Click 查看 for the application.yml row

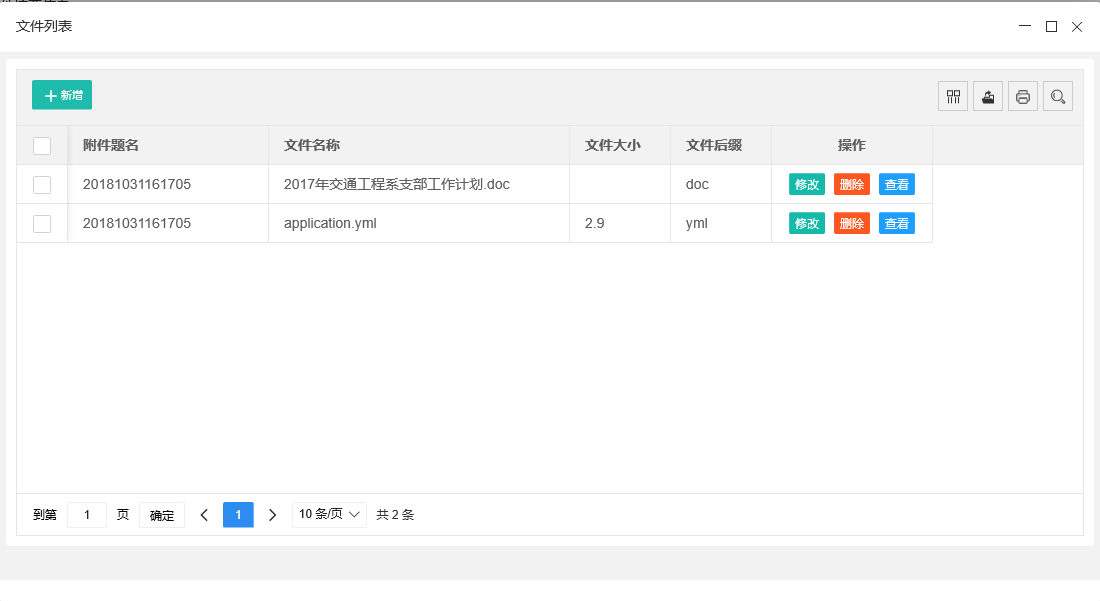pos(897,224)
